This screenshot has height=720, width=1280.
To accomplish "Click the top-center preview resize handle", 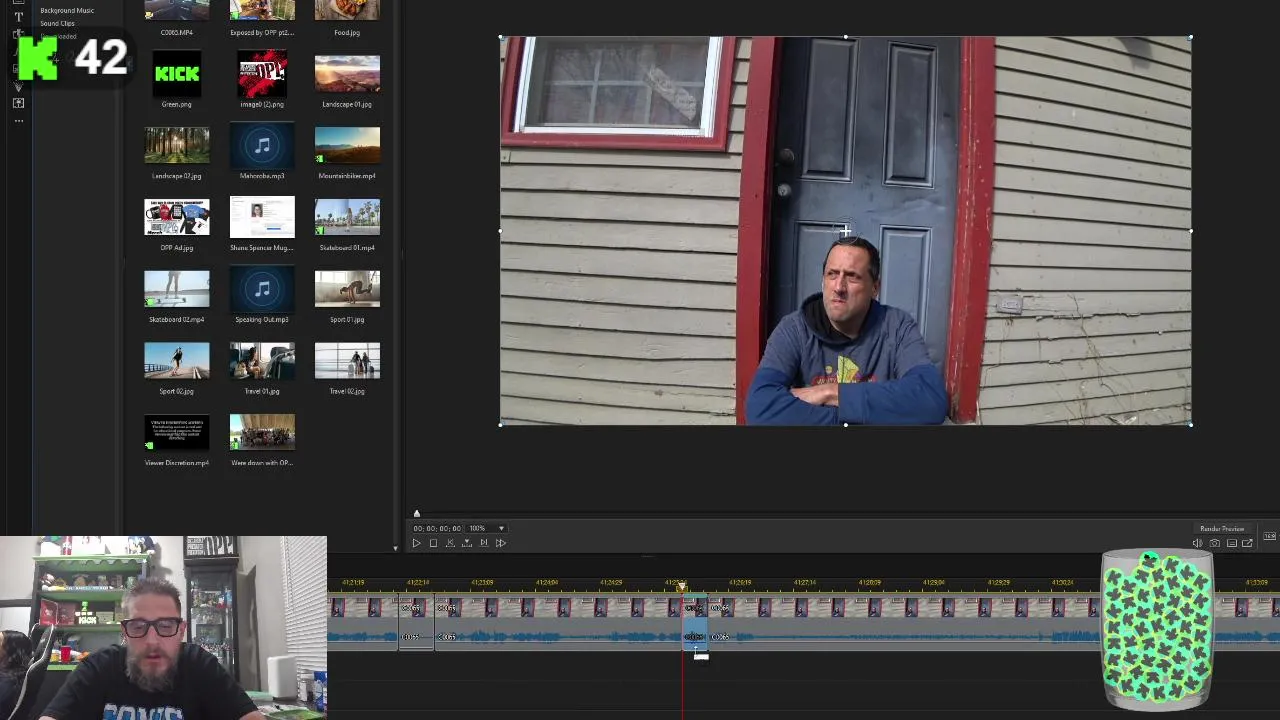I will (846, 37).
